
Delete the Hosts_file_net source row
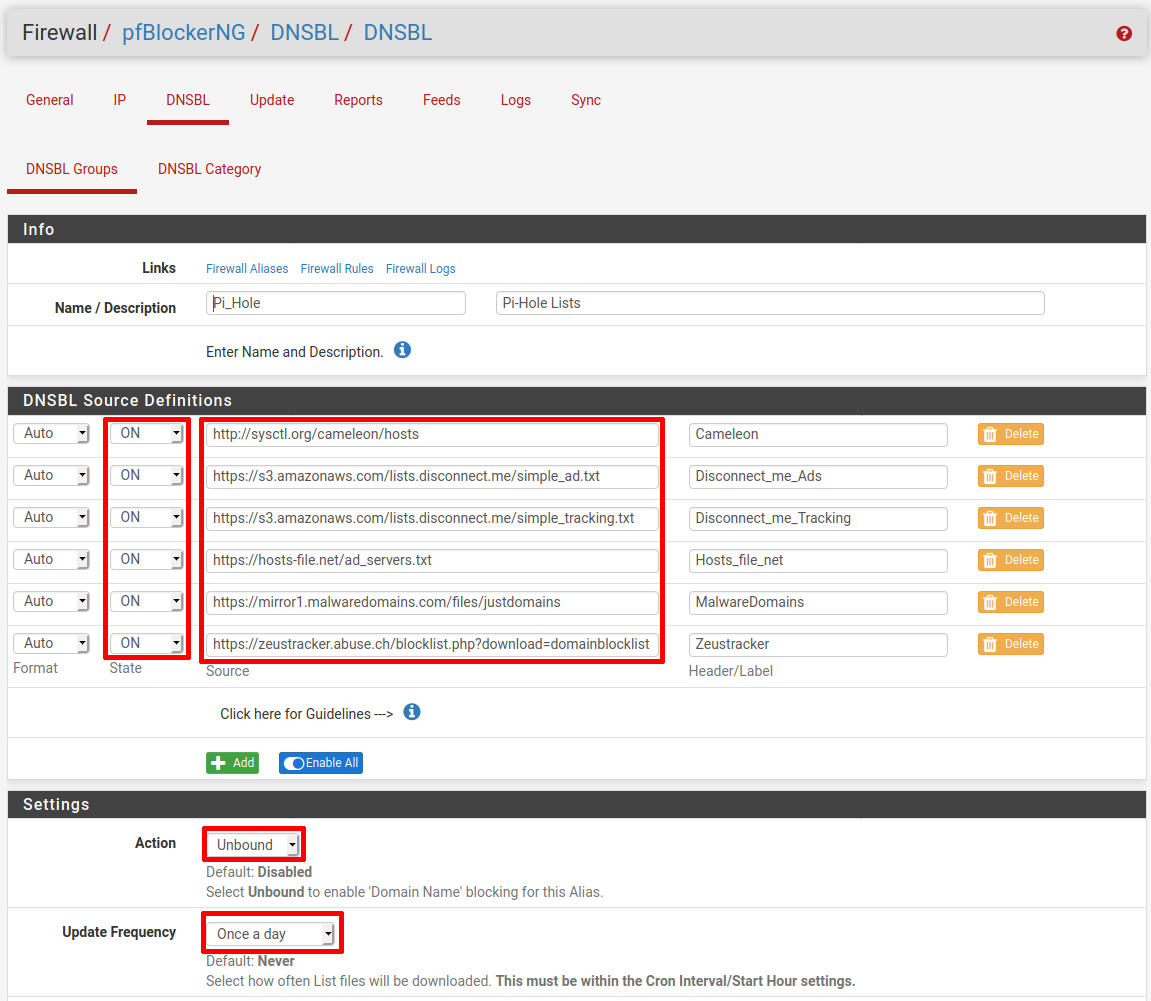click(1011, 560)
